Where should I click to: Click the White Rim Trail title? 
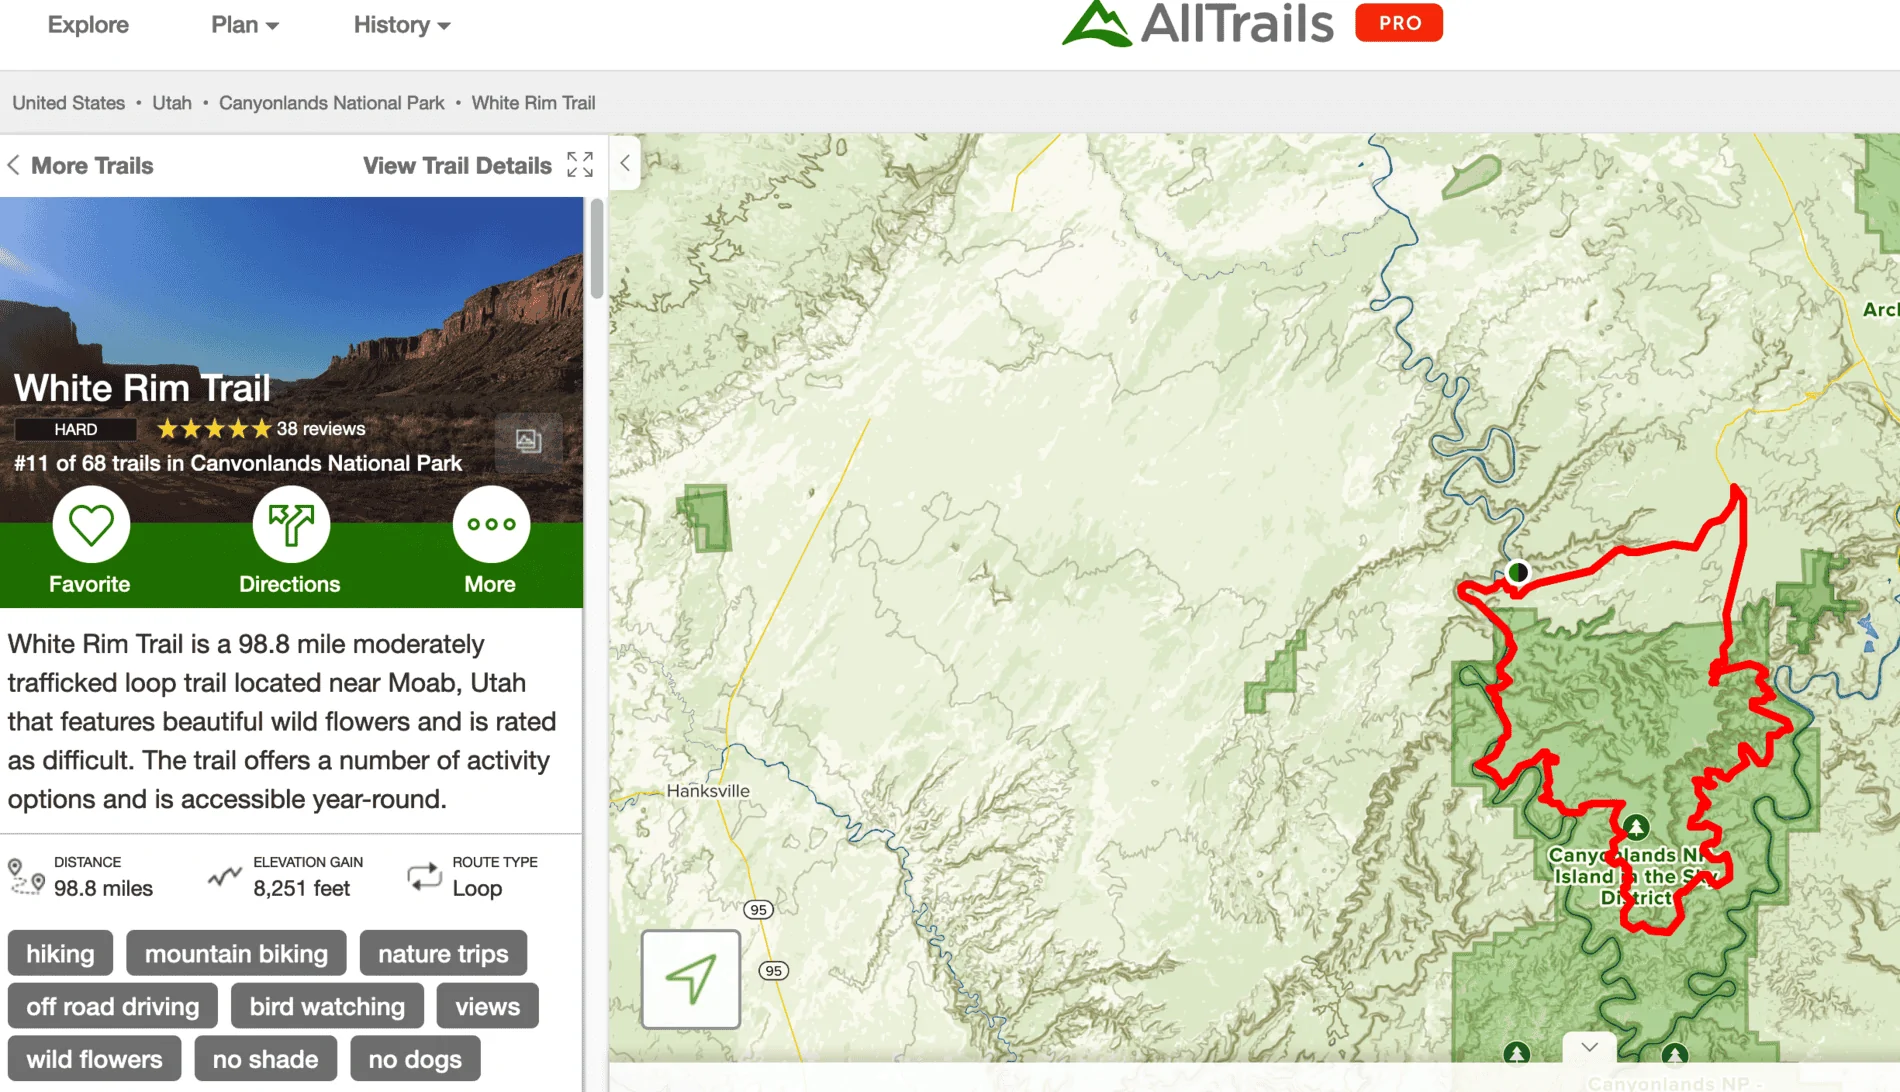click(142, 388)
